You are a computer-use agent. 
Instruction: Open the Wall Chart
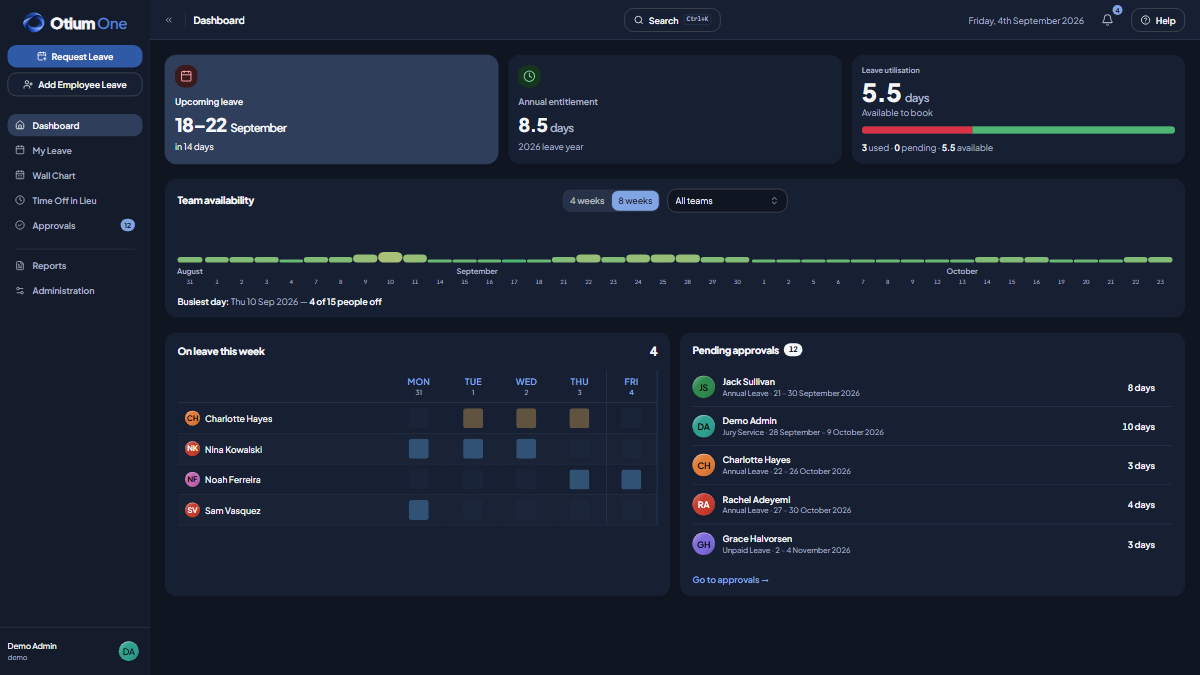[x=75, y=176]
